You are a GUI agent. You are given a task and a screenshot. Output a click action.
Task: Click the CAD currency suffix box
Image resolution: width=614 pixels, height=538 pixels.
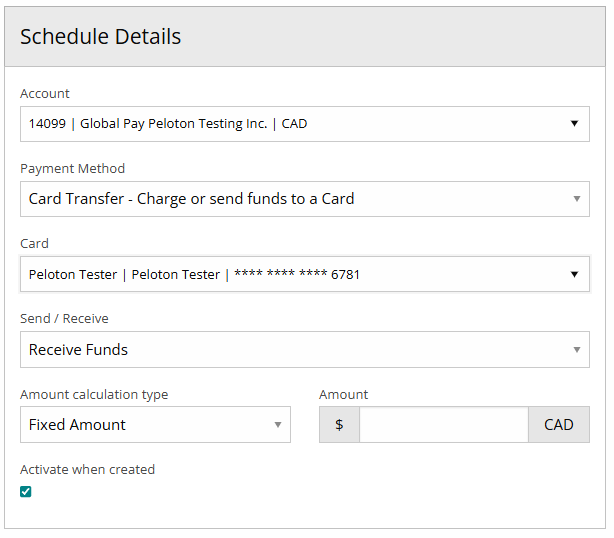coord(558,425)
